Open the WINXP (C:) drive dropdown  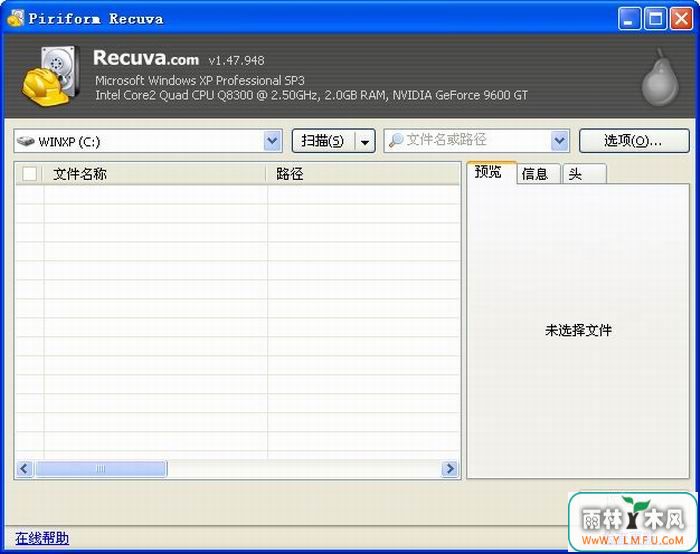(x=272, y=141)
